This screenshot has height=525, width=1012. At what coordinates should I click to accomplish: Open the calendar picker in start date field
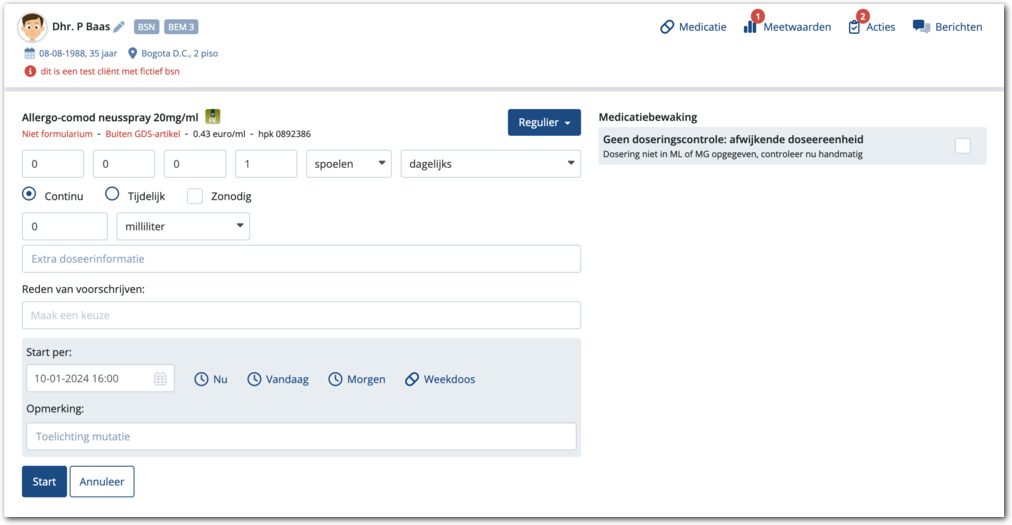160,379
